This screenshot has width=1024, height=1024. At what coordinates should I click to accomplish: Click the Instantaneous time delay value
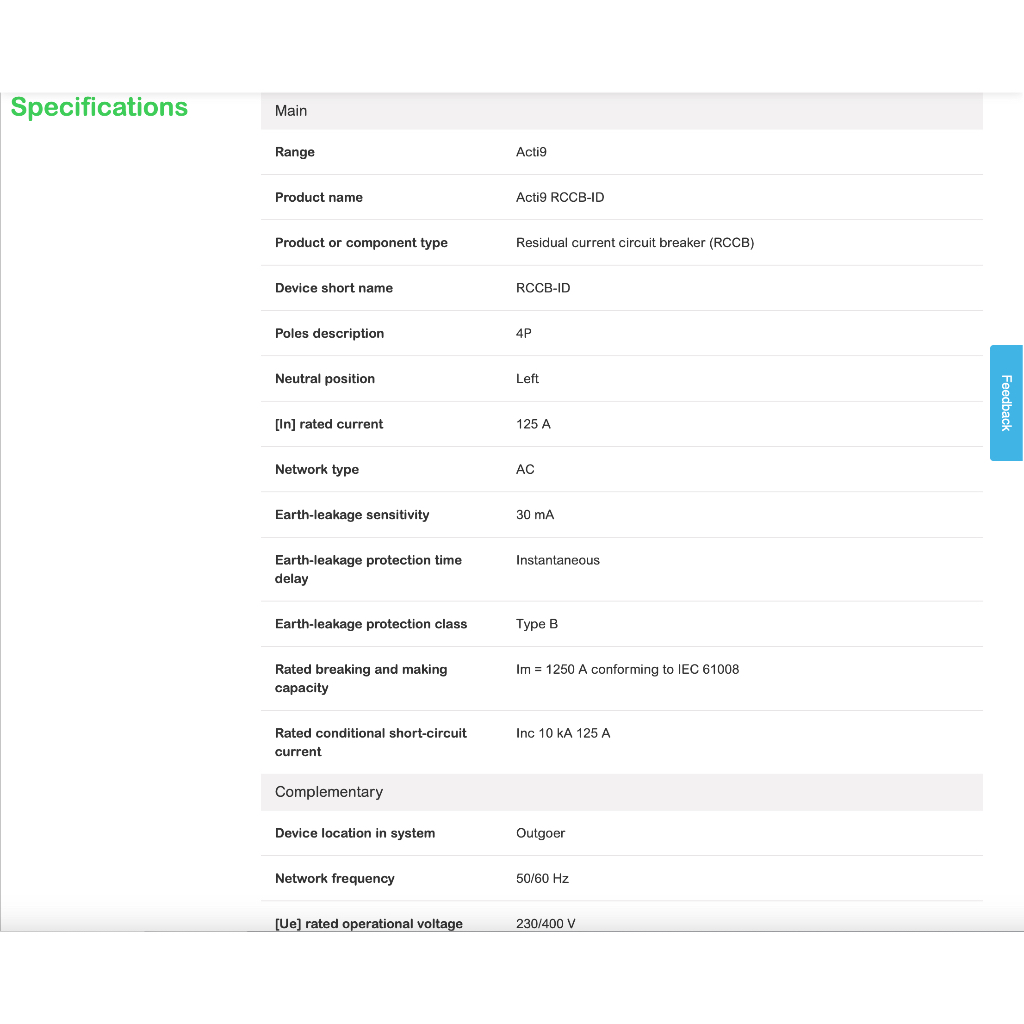(558, 560)
